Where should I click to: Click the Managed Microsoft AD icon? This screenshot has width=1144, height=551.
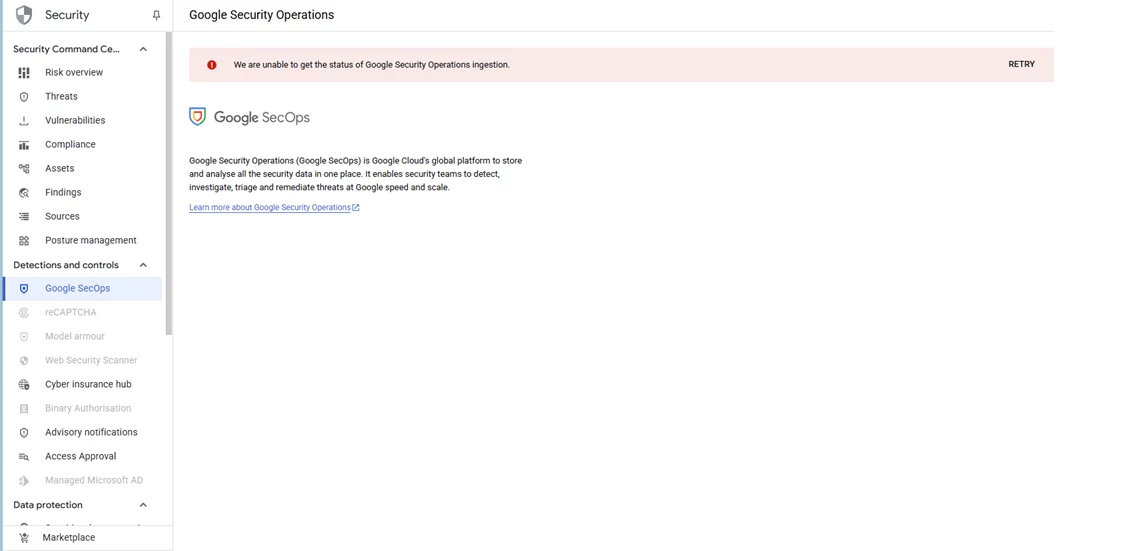pos(24,481)
